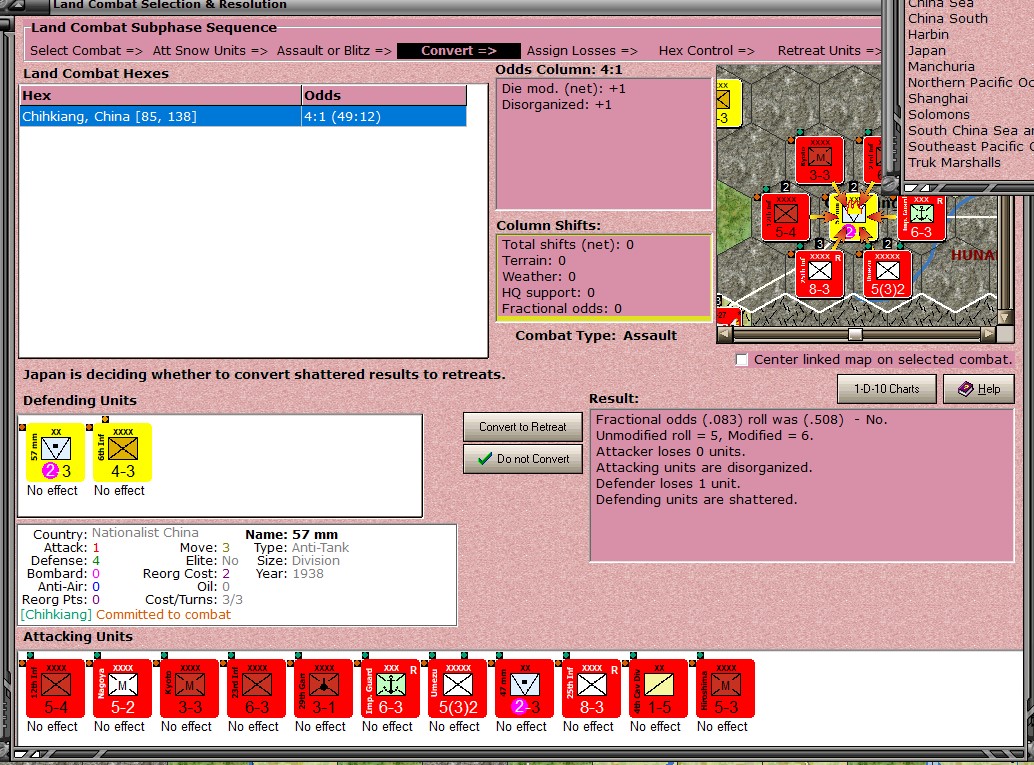Select the 25th Inf 8-3 attacking unit
The width and height of the screenshot is (1034, 765).
(592, 688)
